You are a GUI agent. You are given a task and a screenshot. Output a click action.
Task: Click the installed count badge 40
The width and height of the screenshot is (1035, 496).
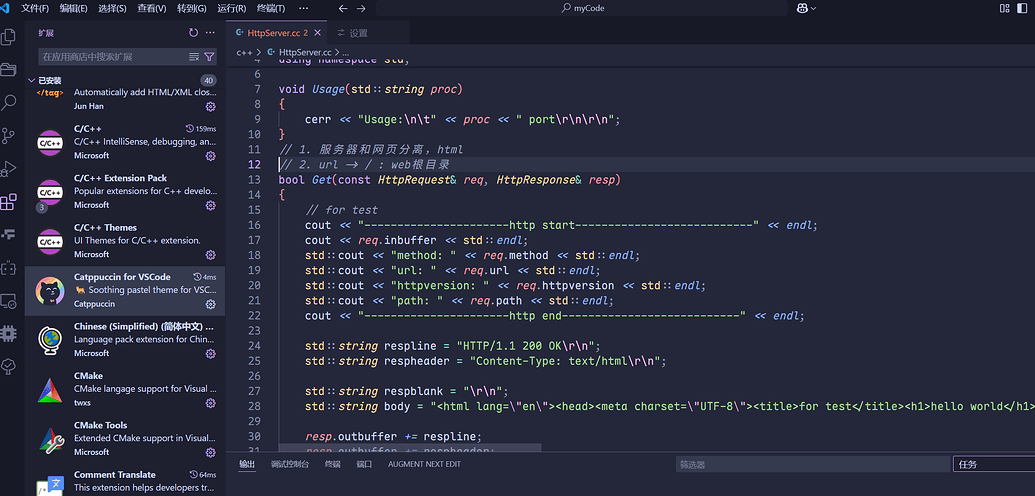click(x=209, y=81)
